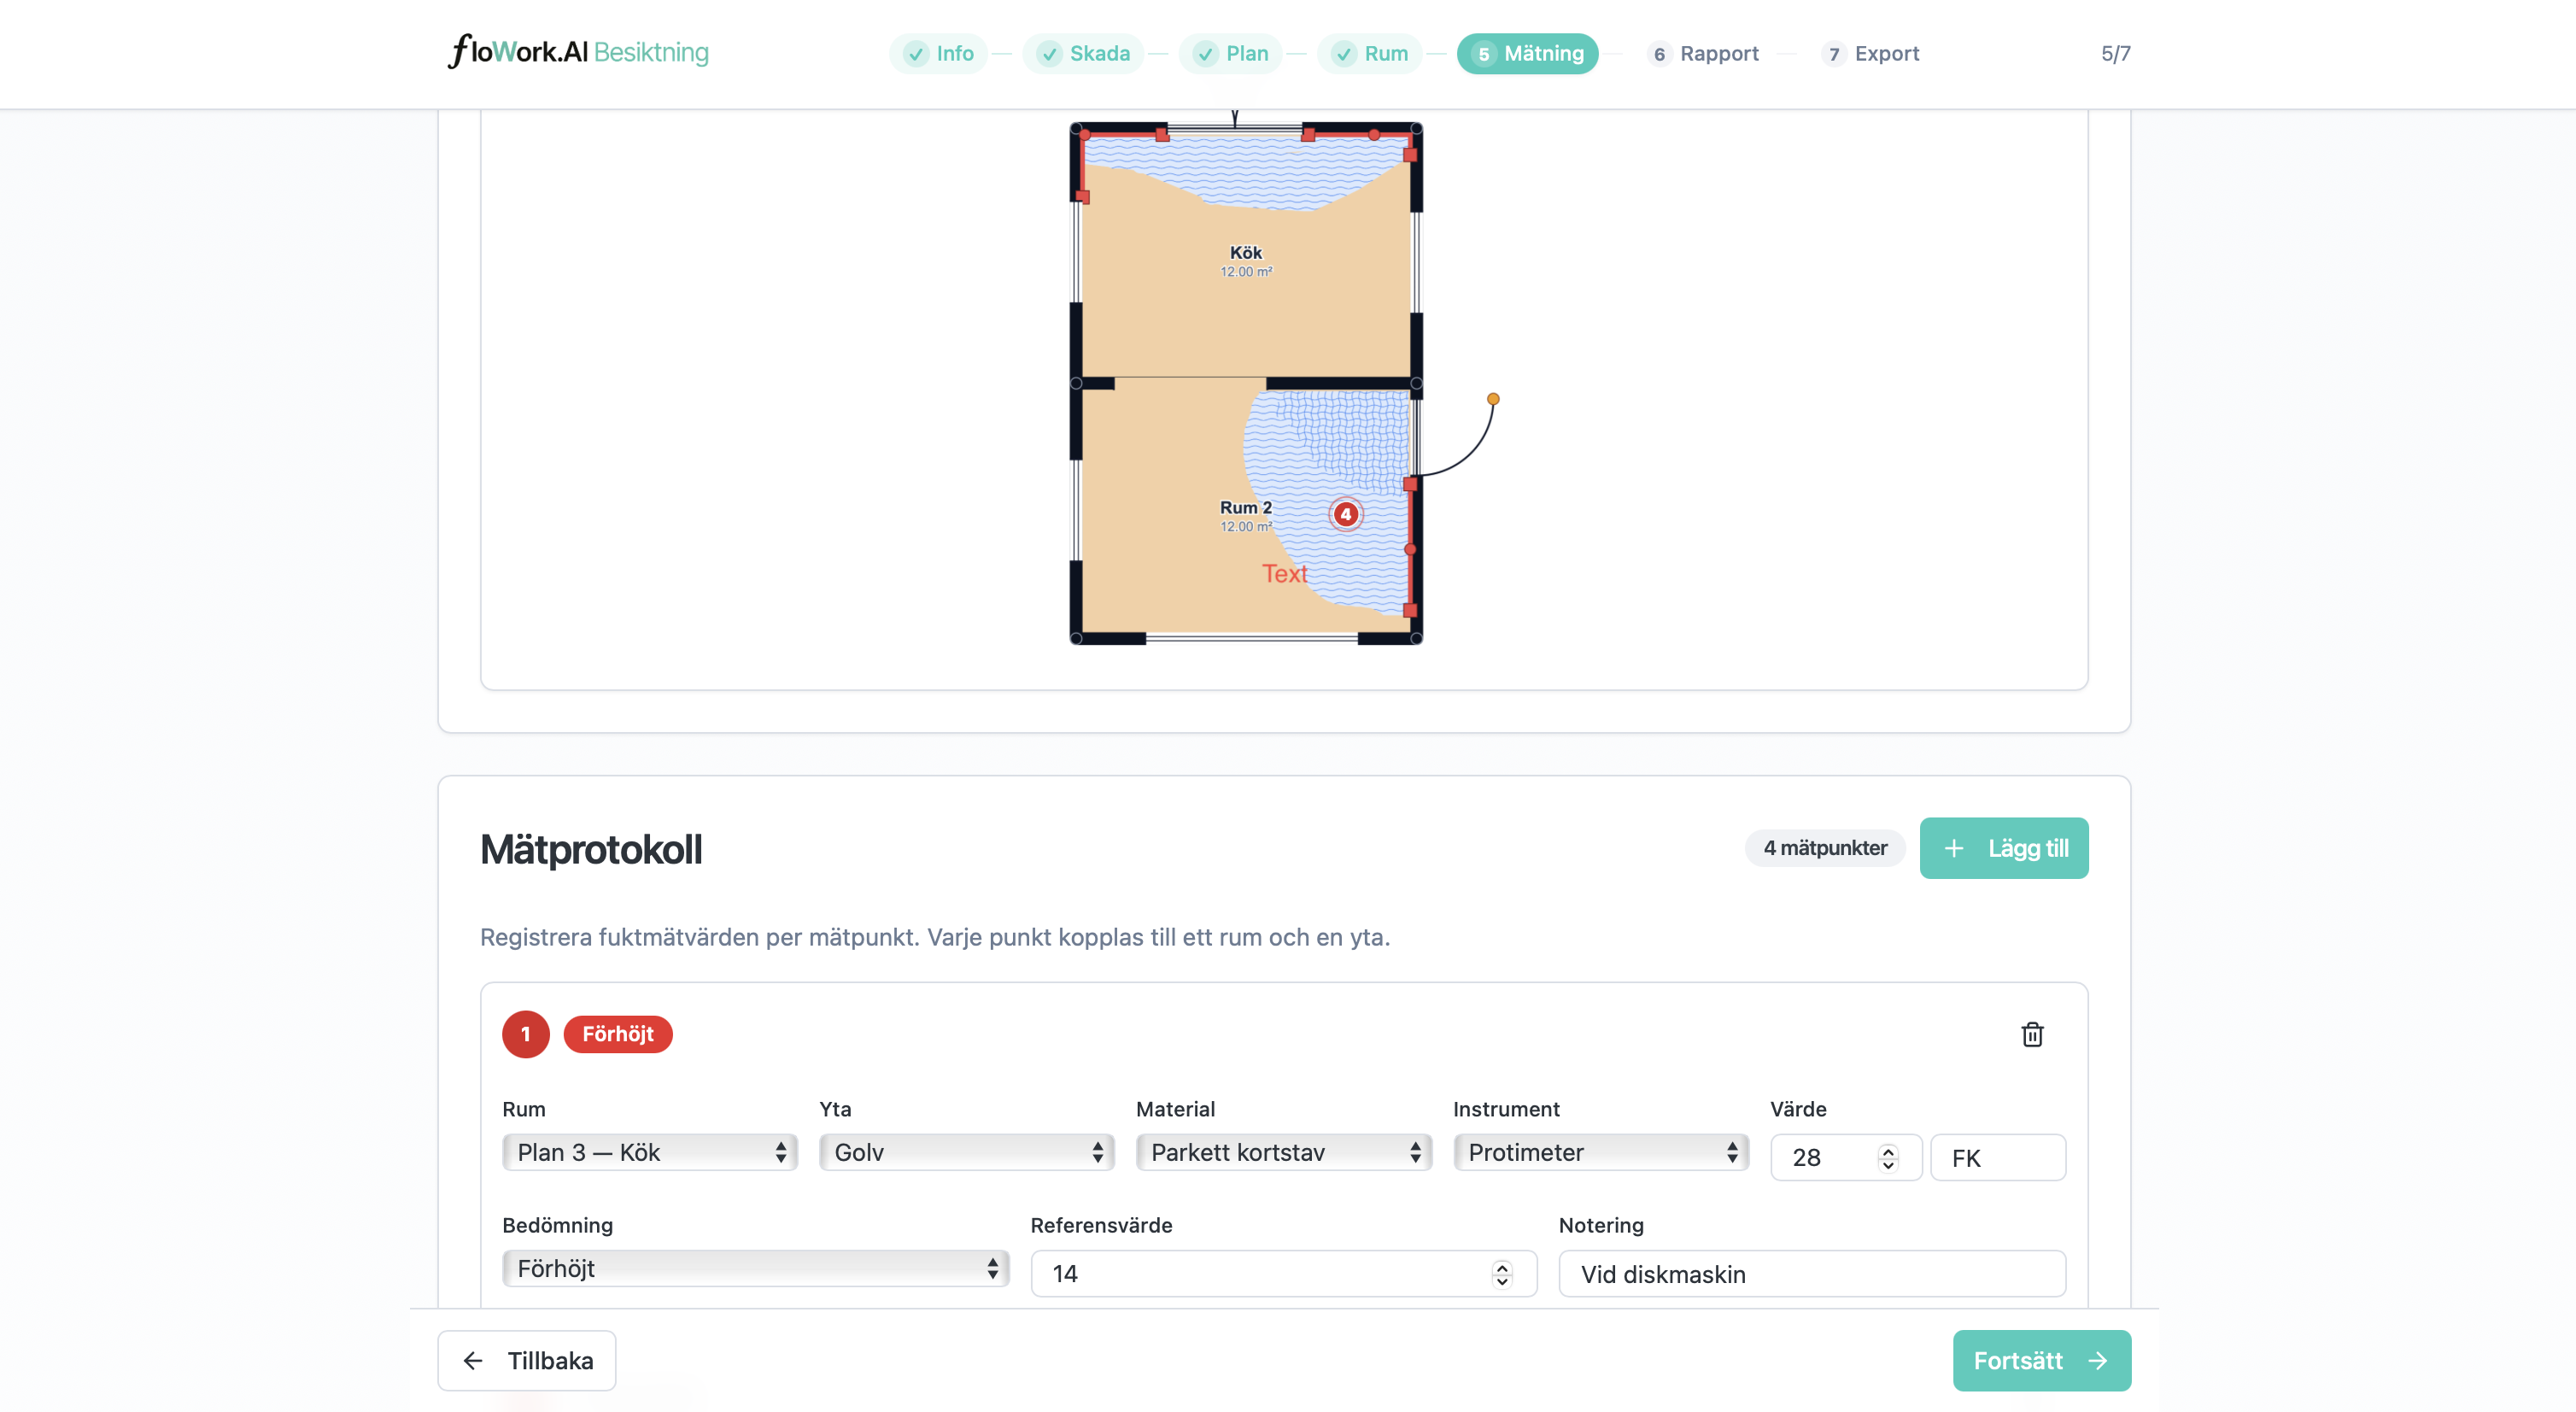Click the blue water damage area in Kök
The width and height of the screenshot is (2576, 1412).
(1247, 172)
